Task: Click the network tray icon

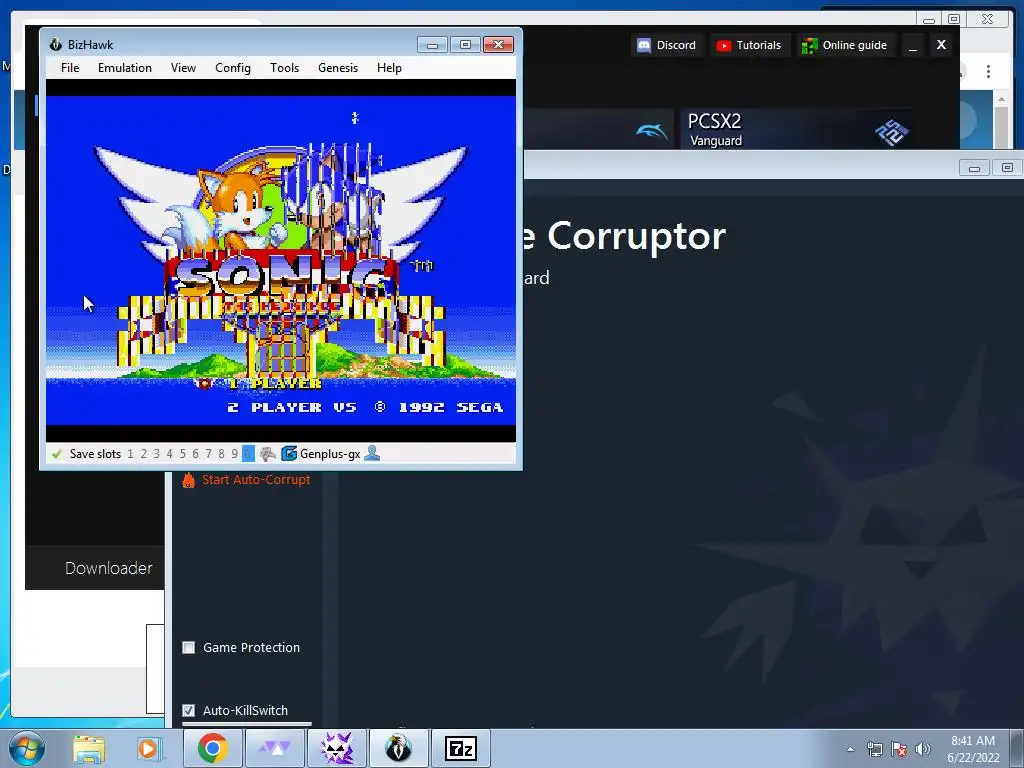Action: (874, 749)
